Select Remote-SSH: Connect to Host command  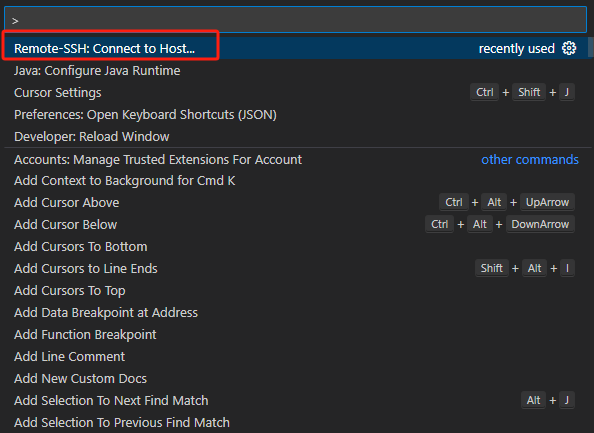(295, 48)
